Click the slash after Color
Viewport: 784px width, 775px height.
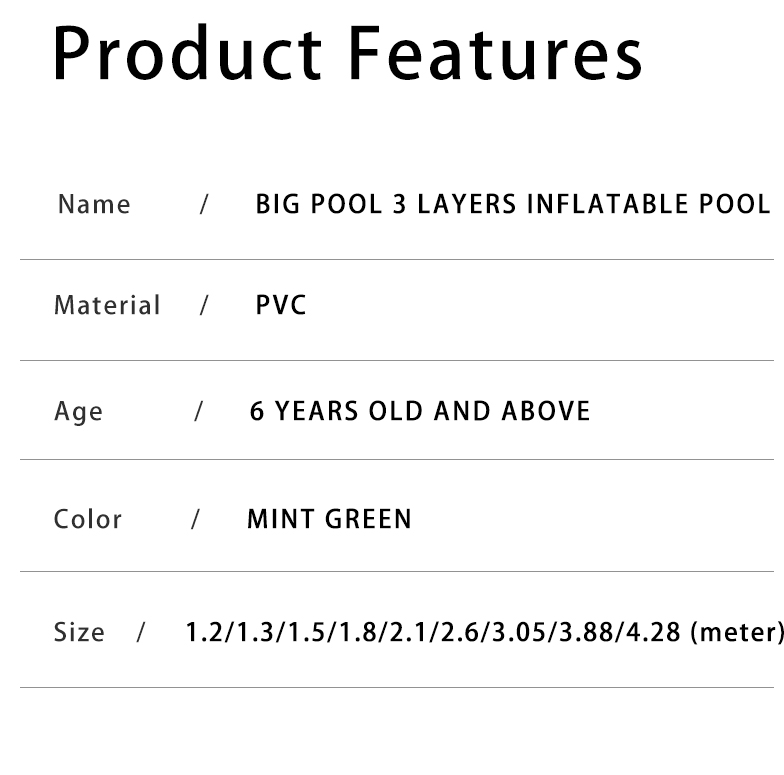pyautogui.click(x=196, y=519)
